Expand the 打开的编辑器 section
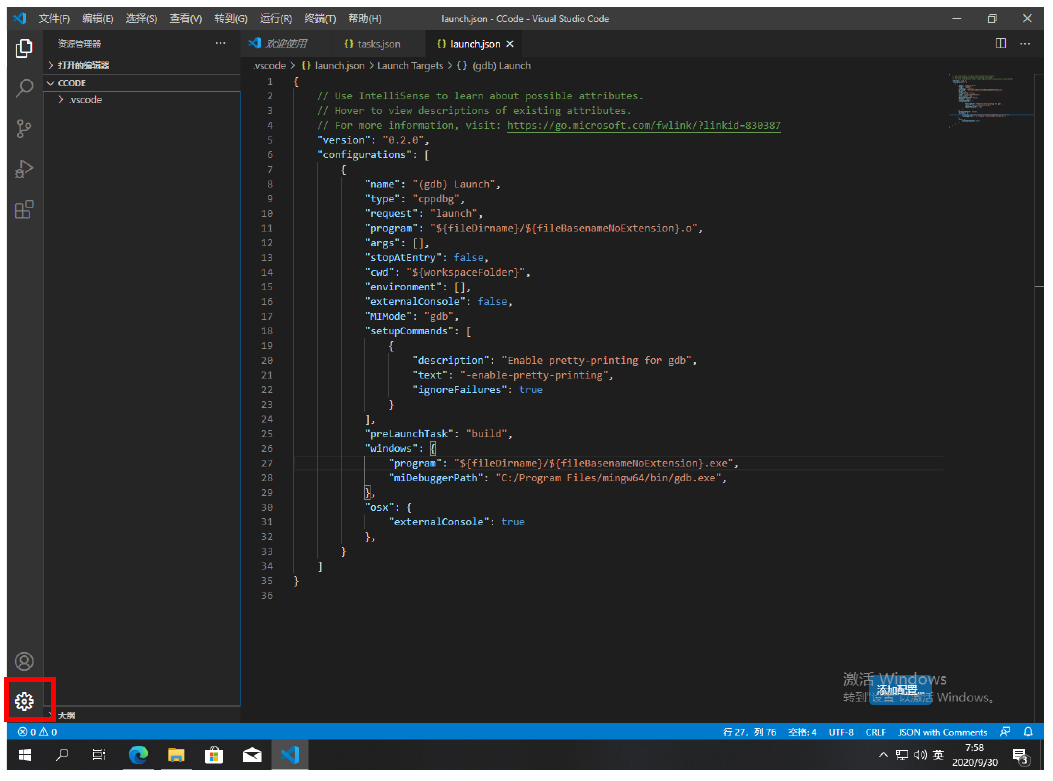This screenshot has height=781, width=1053. [83, 65]
